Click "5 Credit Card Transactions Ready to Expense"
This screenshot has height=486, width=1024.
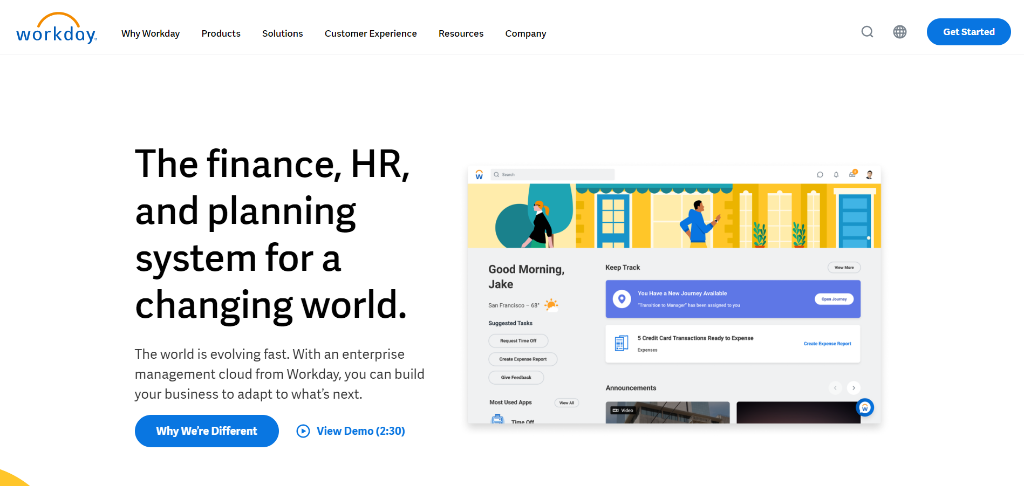696,338
